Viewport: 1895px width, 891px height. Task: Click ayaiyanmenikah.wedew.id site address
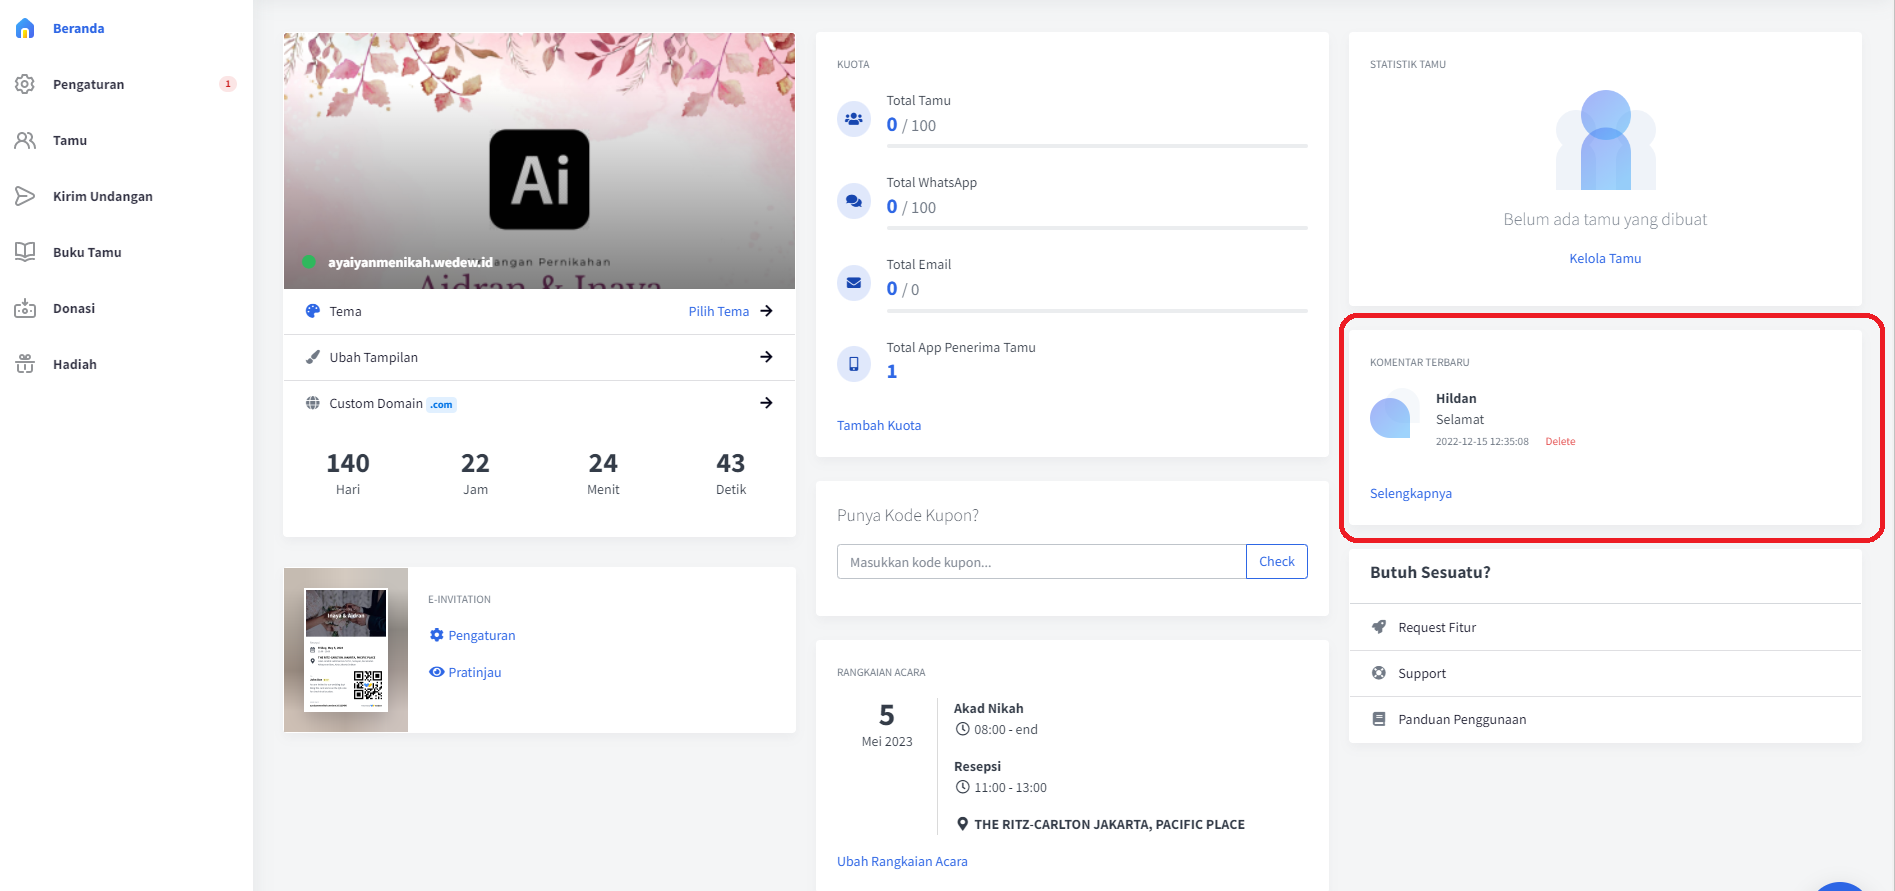410,262
